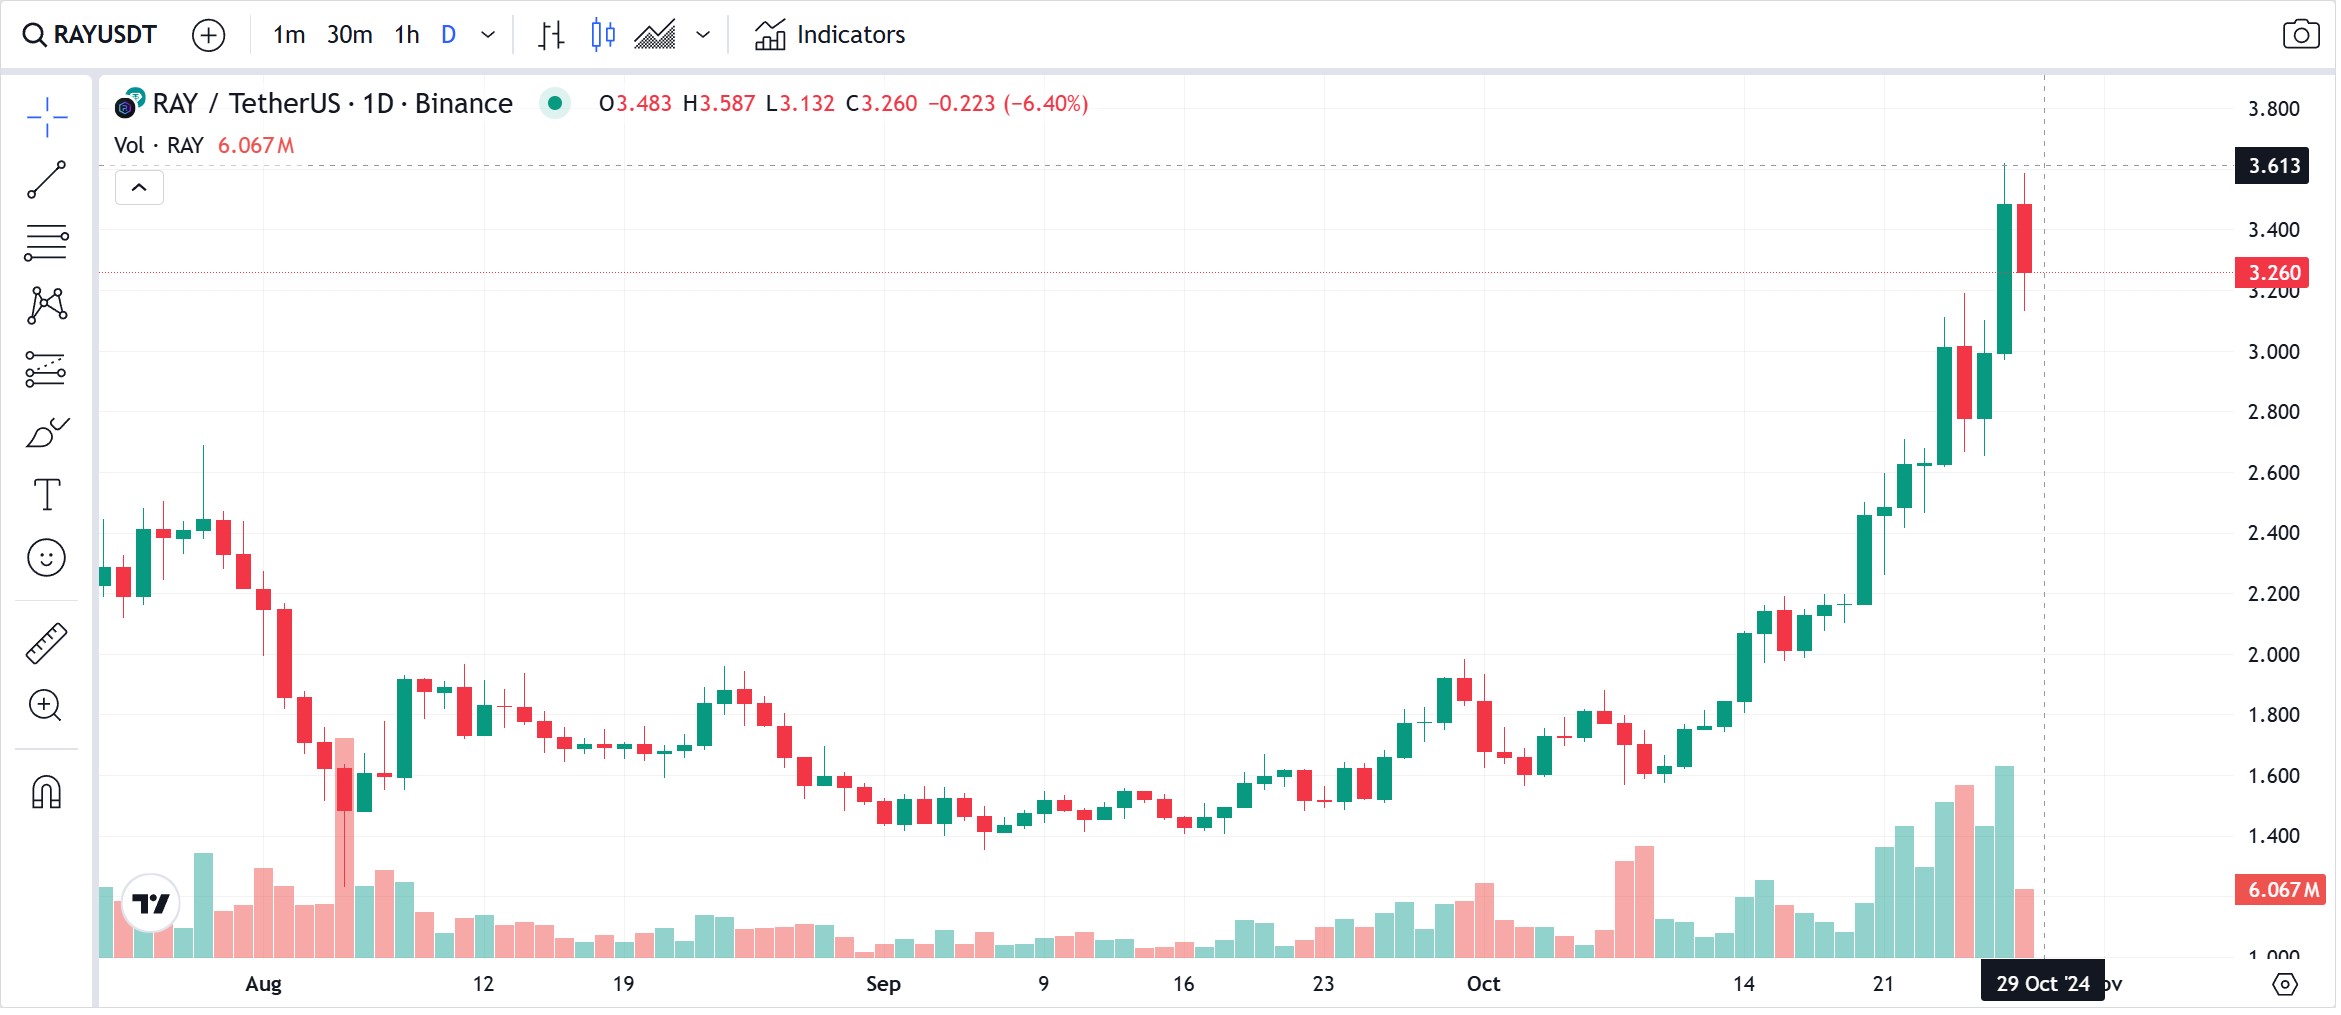Select the ruler measure tool

46,643
